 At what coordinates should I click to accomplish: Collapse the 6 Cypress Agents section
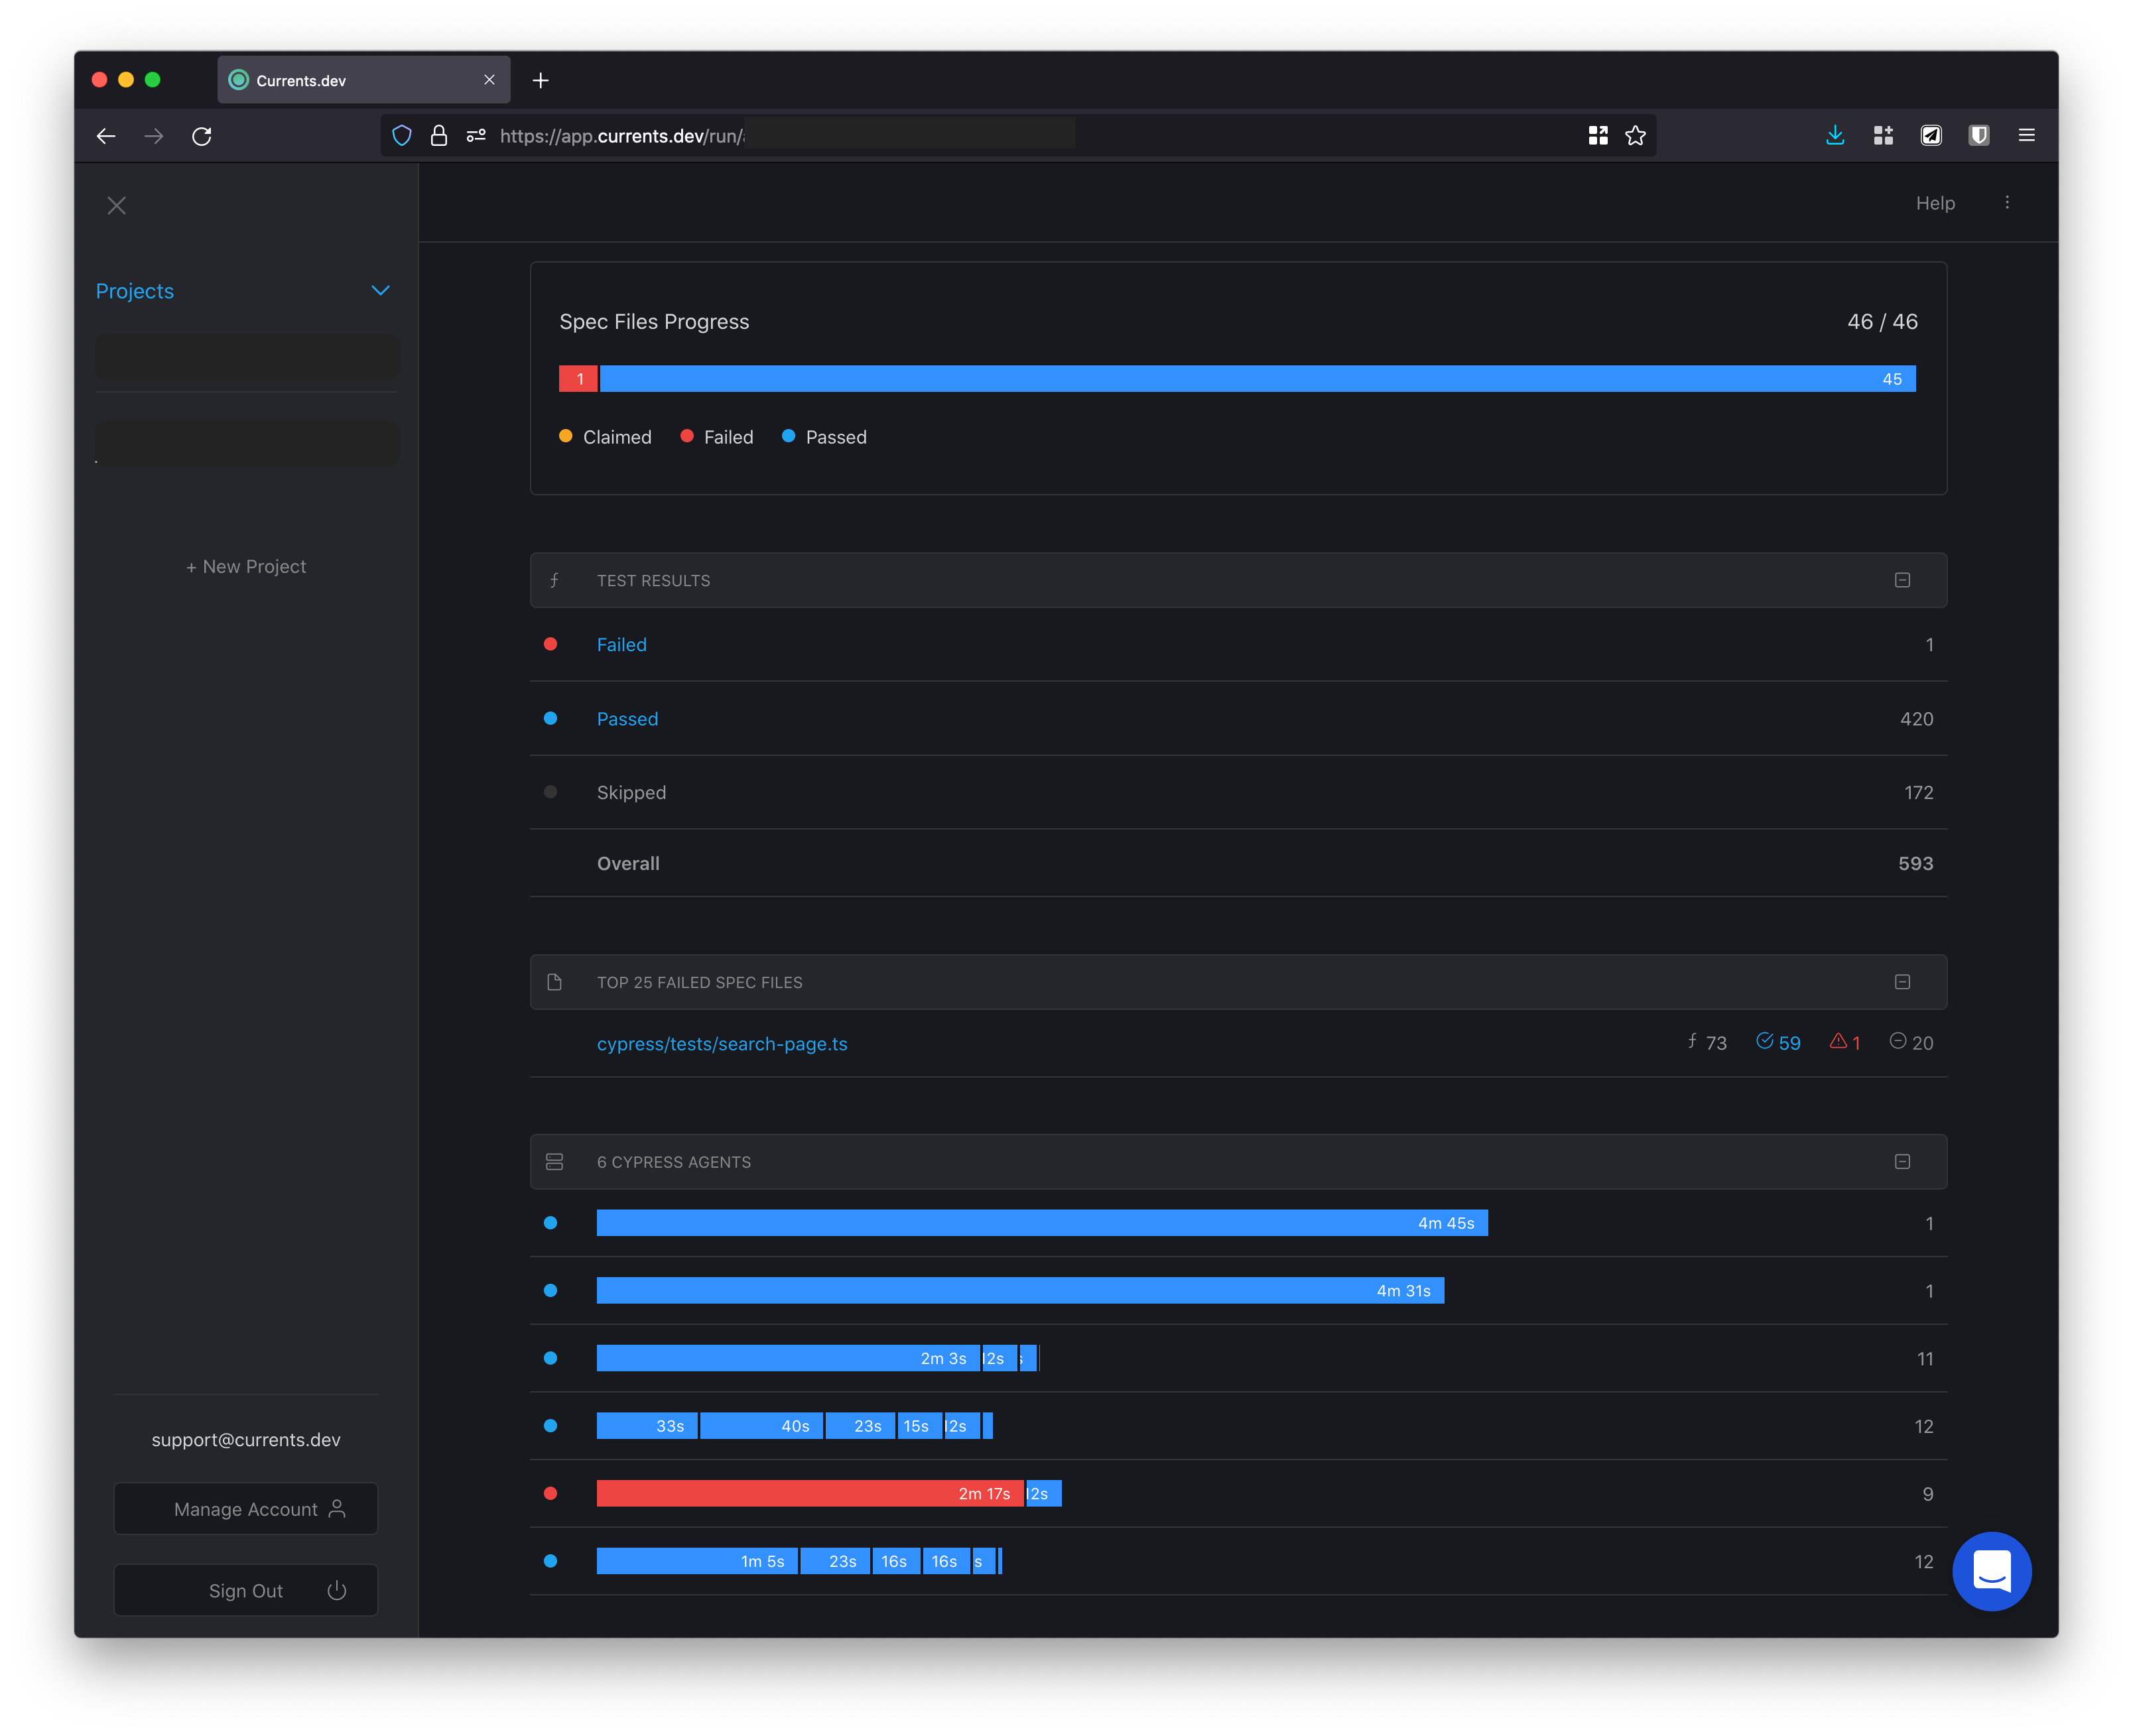pos(1902,1161)
